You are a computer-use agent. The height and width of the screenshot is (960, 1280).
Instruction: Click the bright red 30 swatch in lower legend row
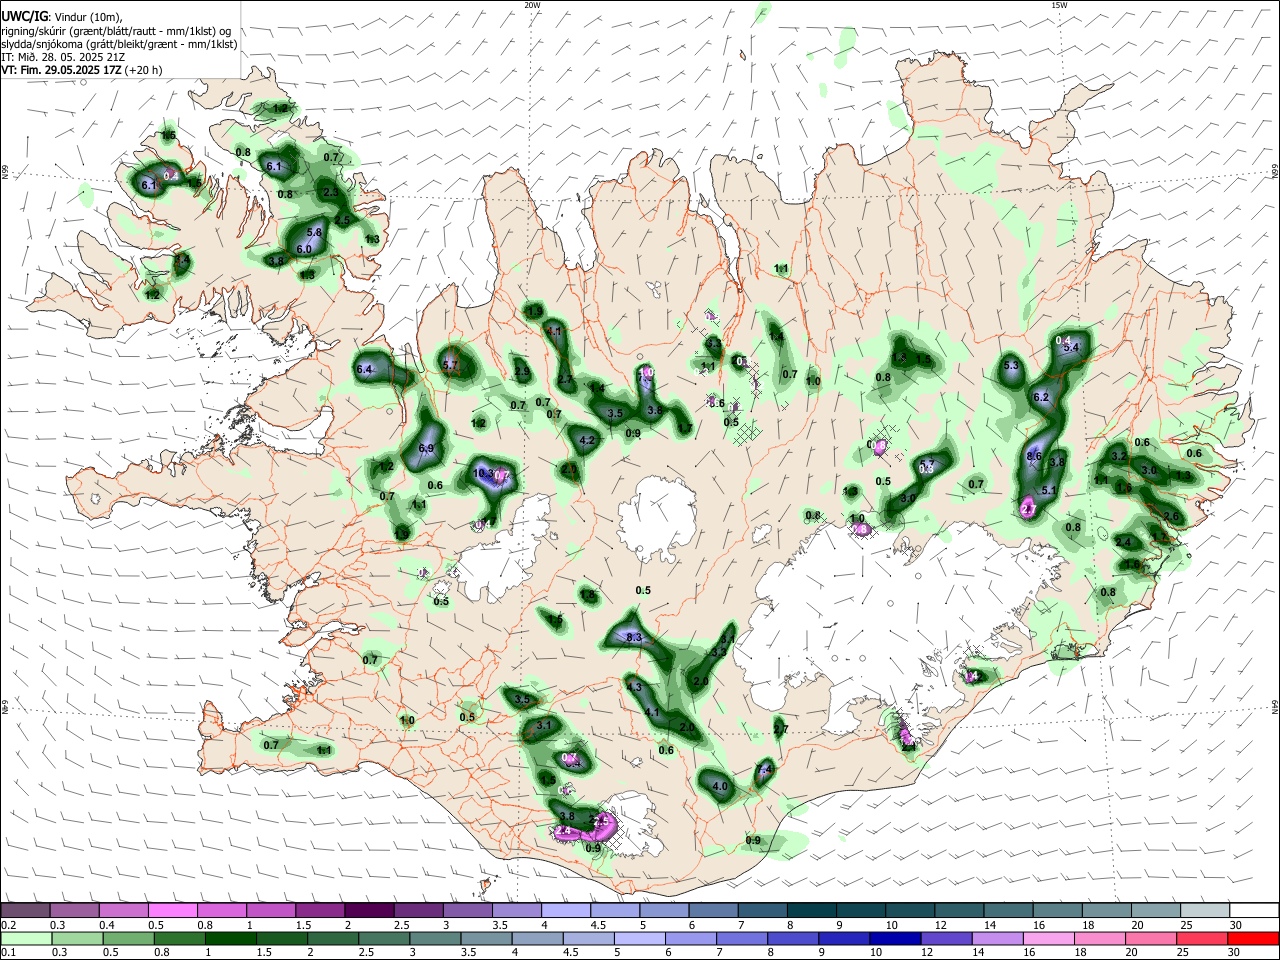pos(1254,938)
